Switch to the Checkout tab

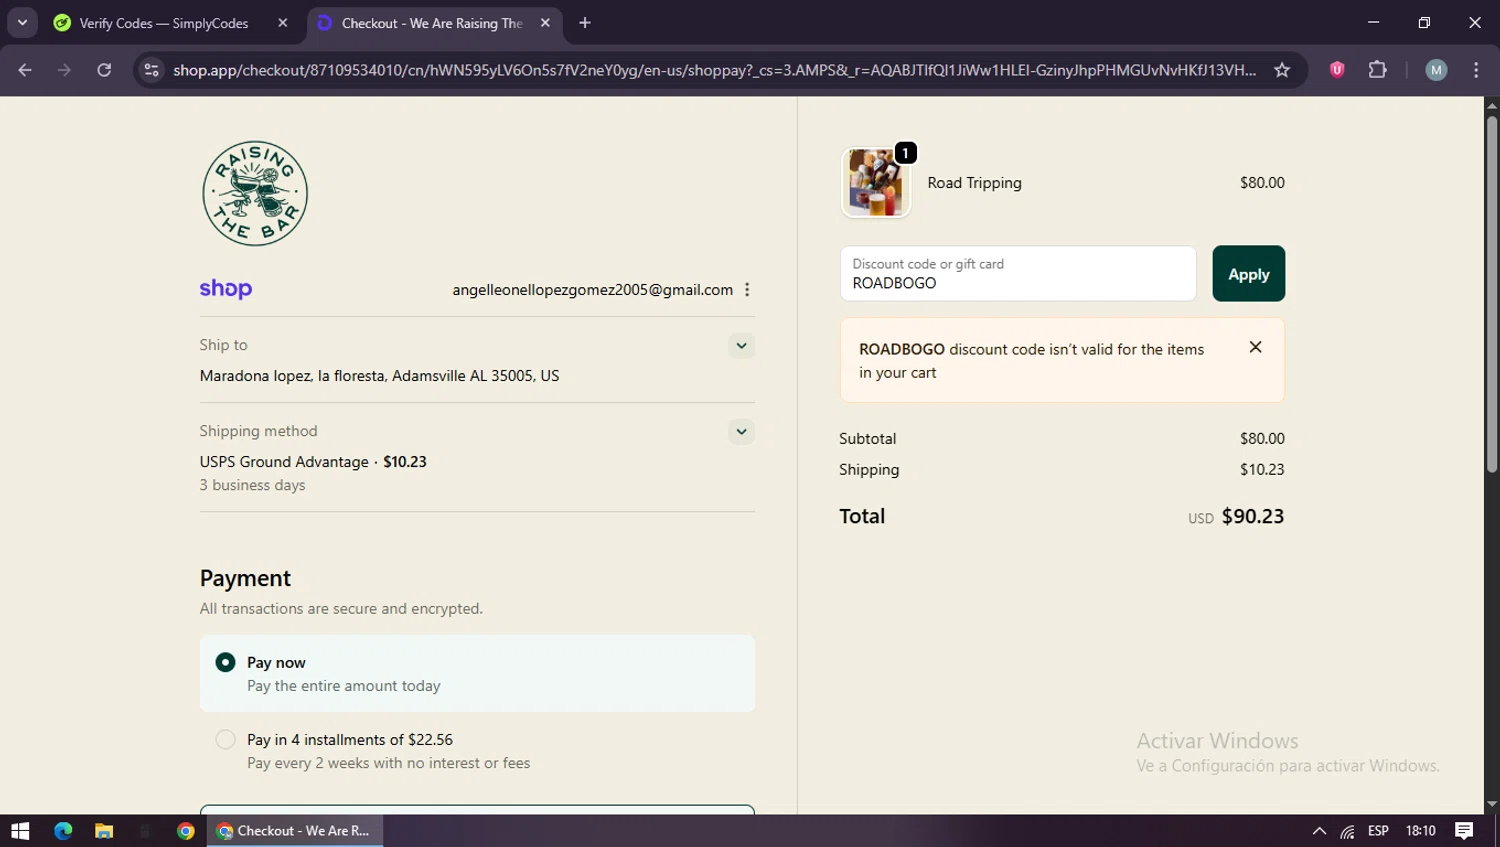[x=432, y=23]
